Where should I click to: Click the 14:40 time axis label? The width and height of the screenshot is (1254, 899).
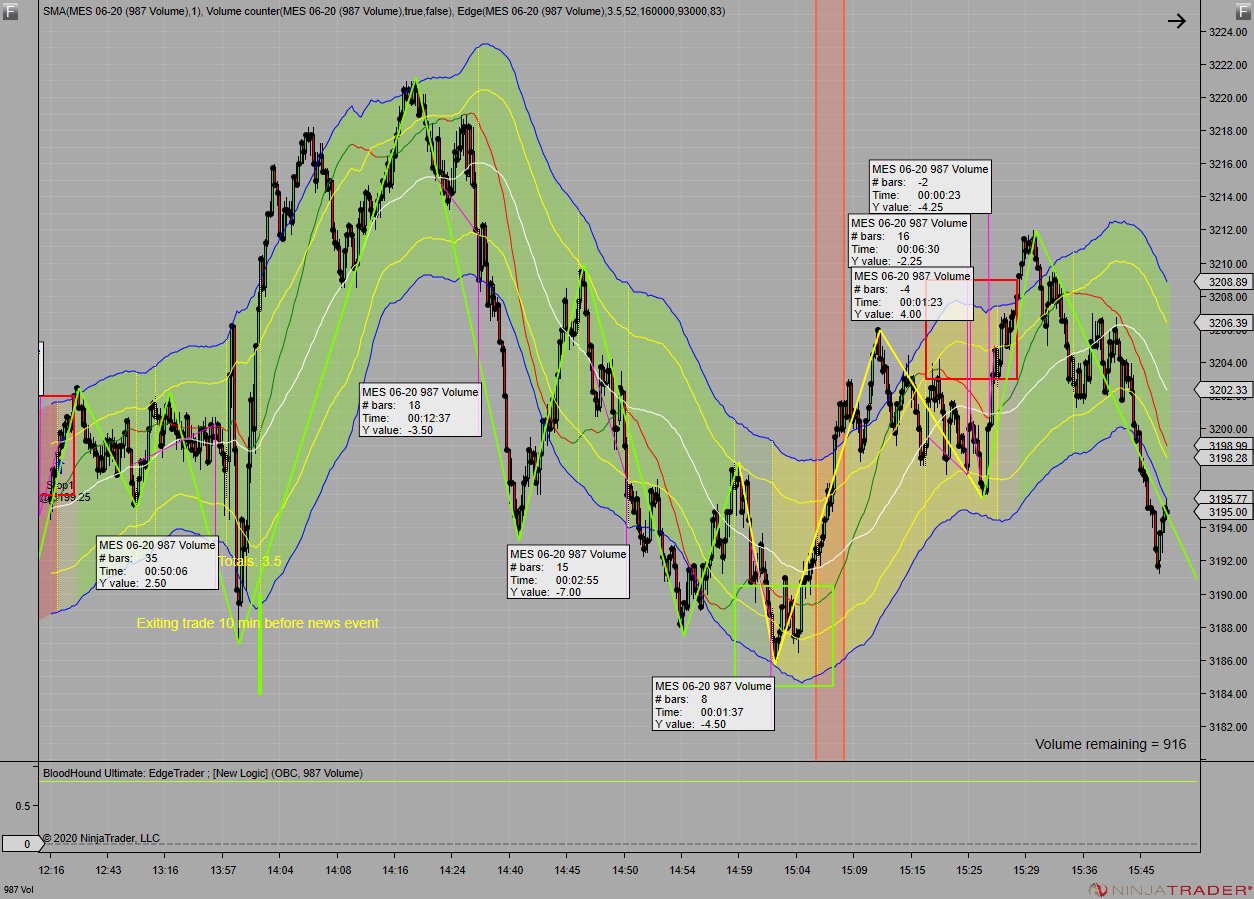pyautogui.click(x=509, y=871)
